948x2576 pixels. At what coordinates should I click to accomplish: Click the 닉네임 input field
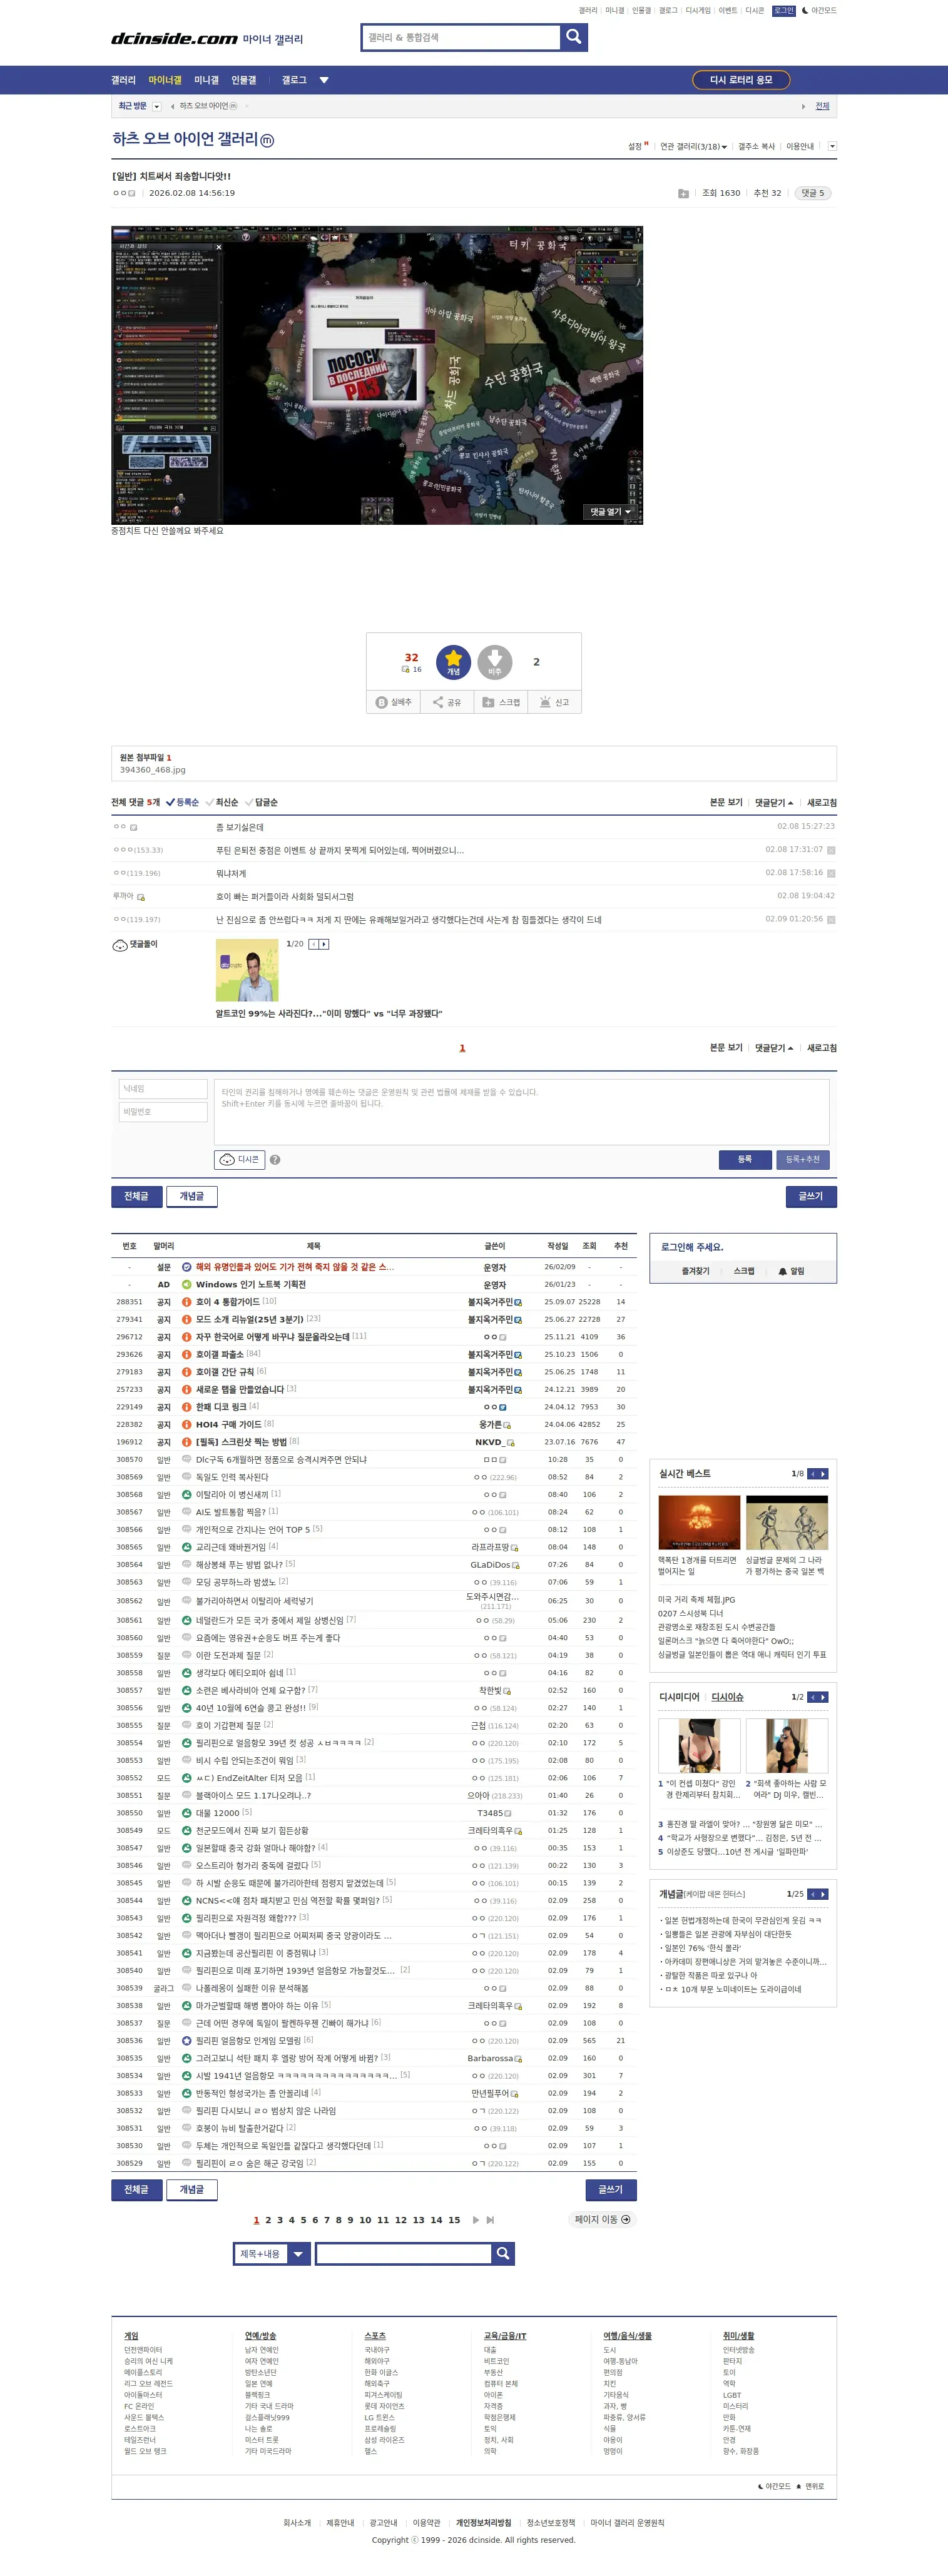(163, 1088)
